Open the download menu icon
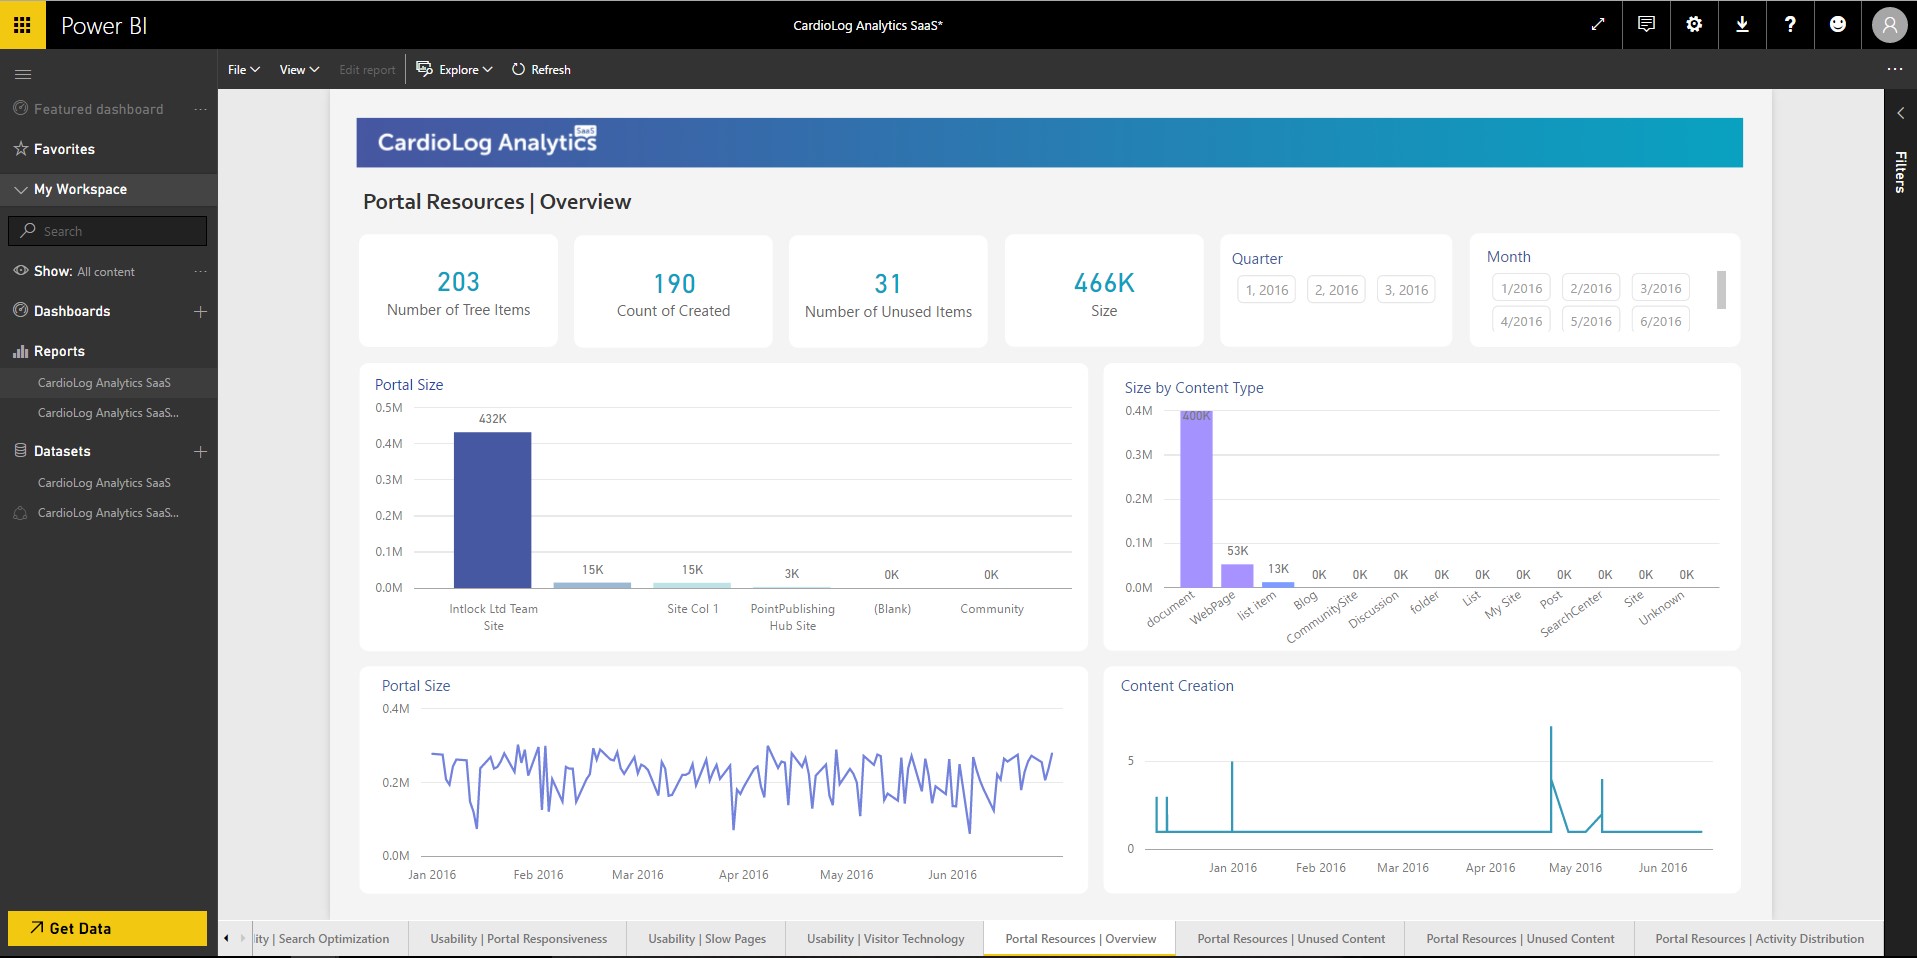Screen dimensions: 1917x958 tap(1742, 24)
